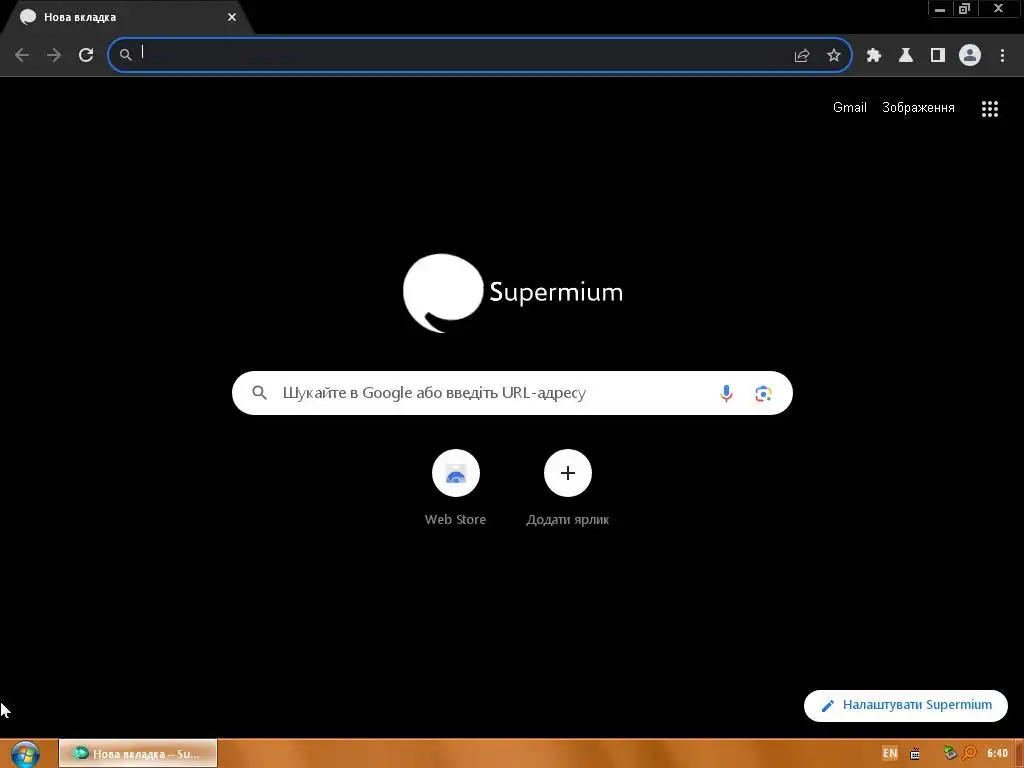Open the Зображення link
Screen dimensions: 1024x768
click(918, 108)
